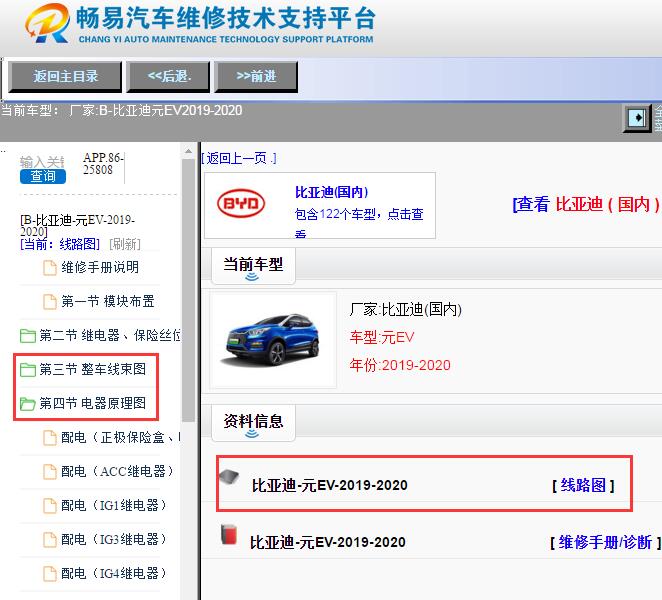
Task: Click the [B-比亚迪-元EV-2019-2020] sidebar heading
Action: (x=77, y=226)
